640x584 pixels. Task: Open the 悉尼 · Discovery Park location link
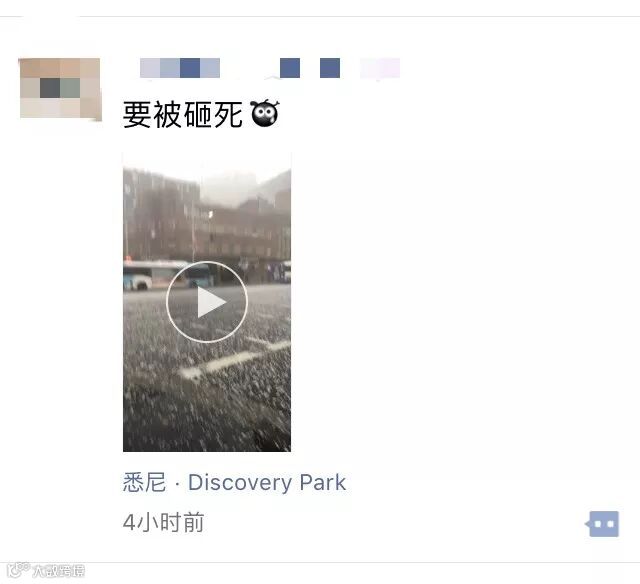click(235, 482)
